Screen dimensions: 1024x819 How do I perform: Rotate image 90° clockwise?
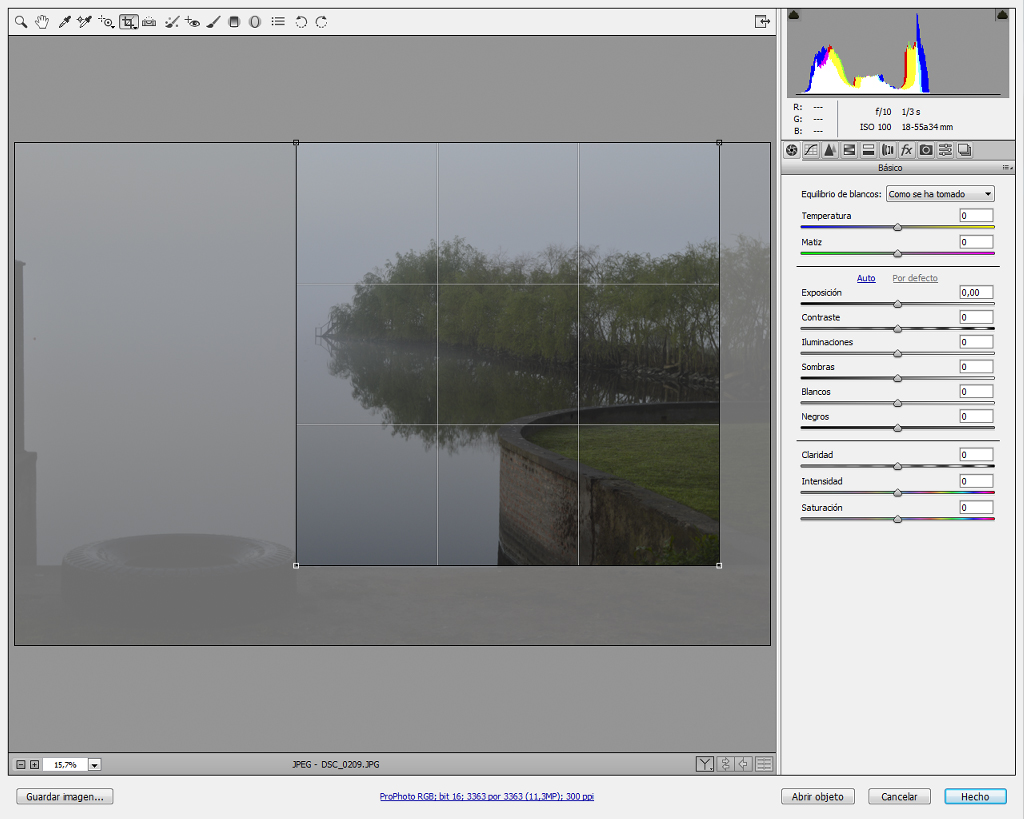321,22
